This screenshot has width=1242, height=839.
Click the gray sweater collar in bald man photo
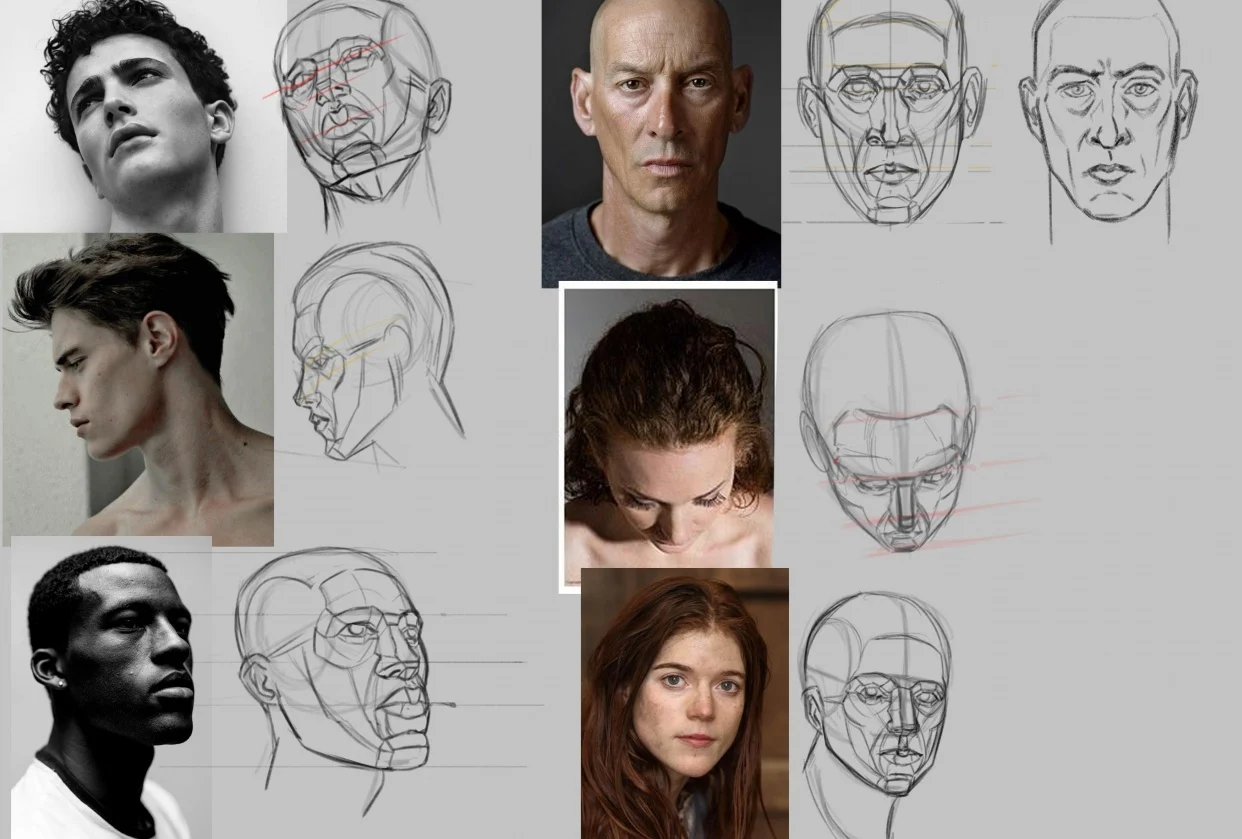pos(660,250)
